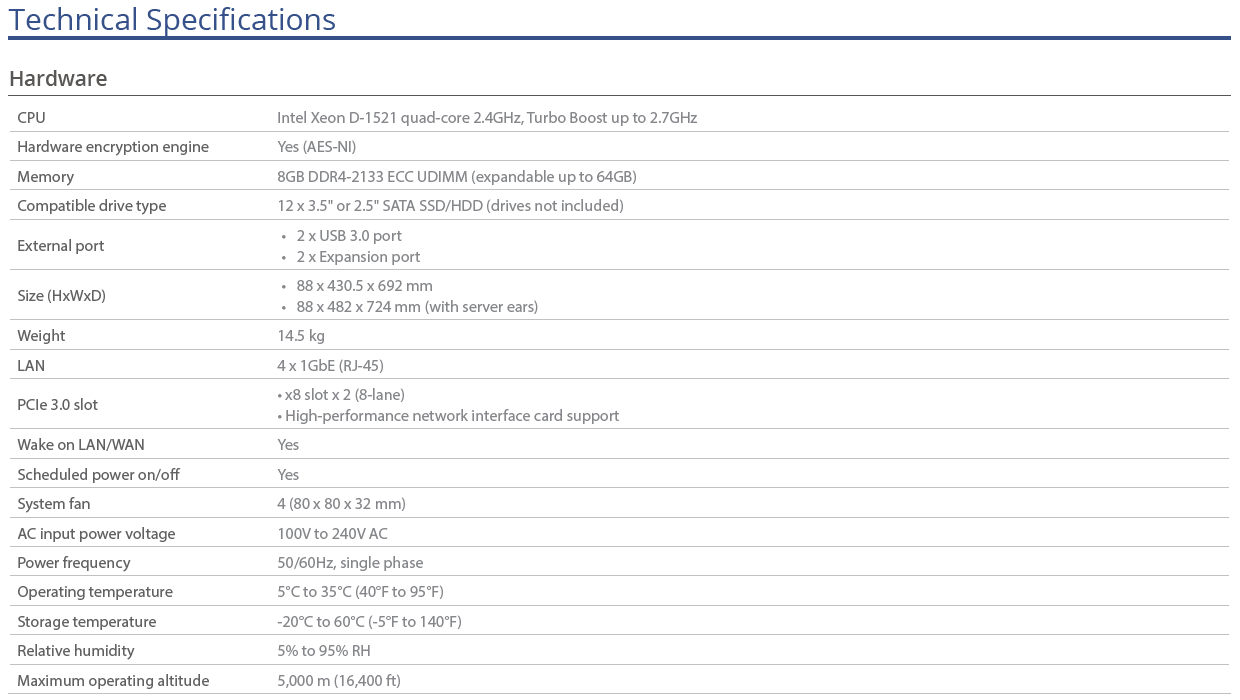Screen dimensions: 1240x700
Task: Click the 100V to 240V AC value
Action: [x=332, y=534]
